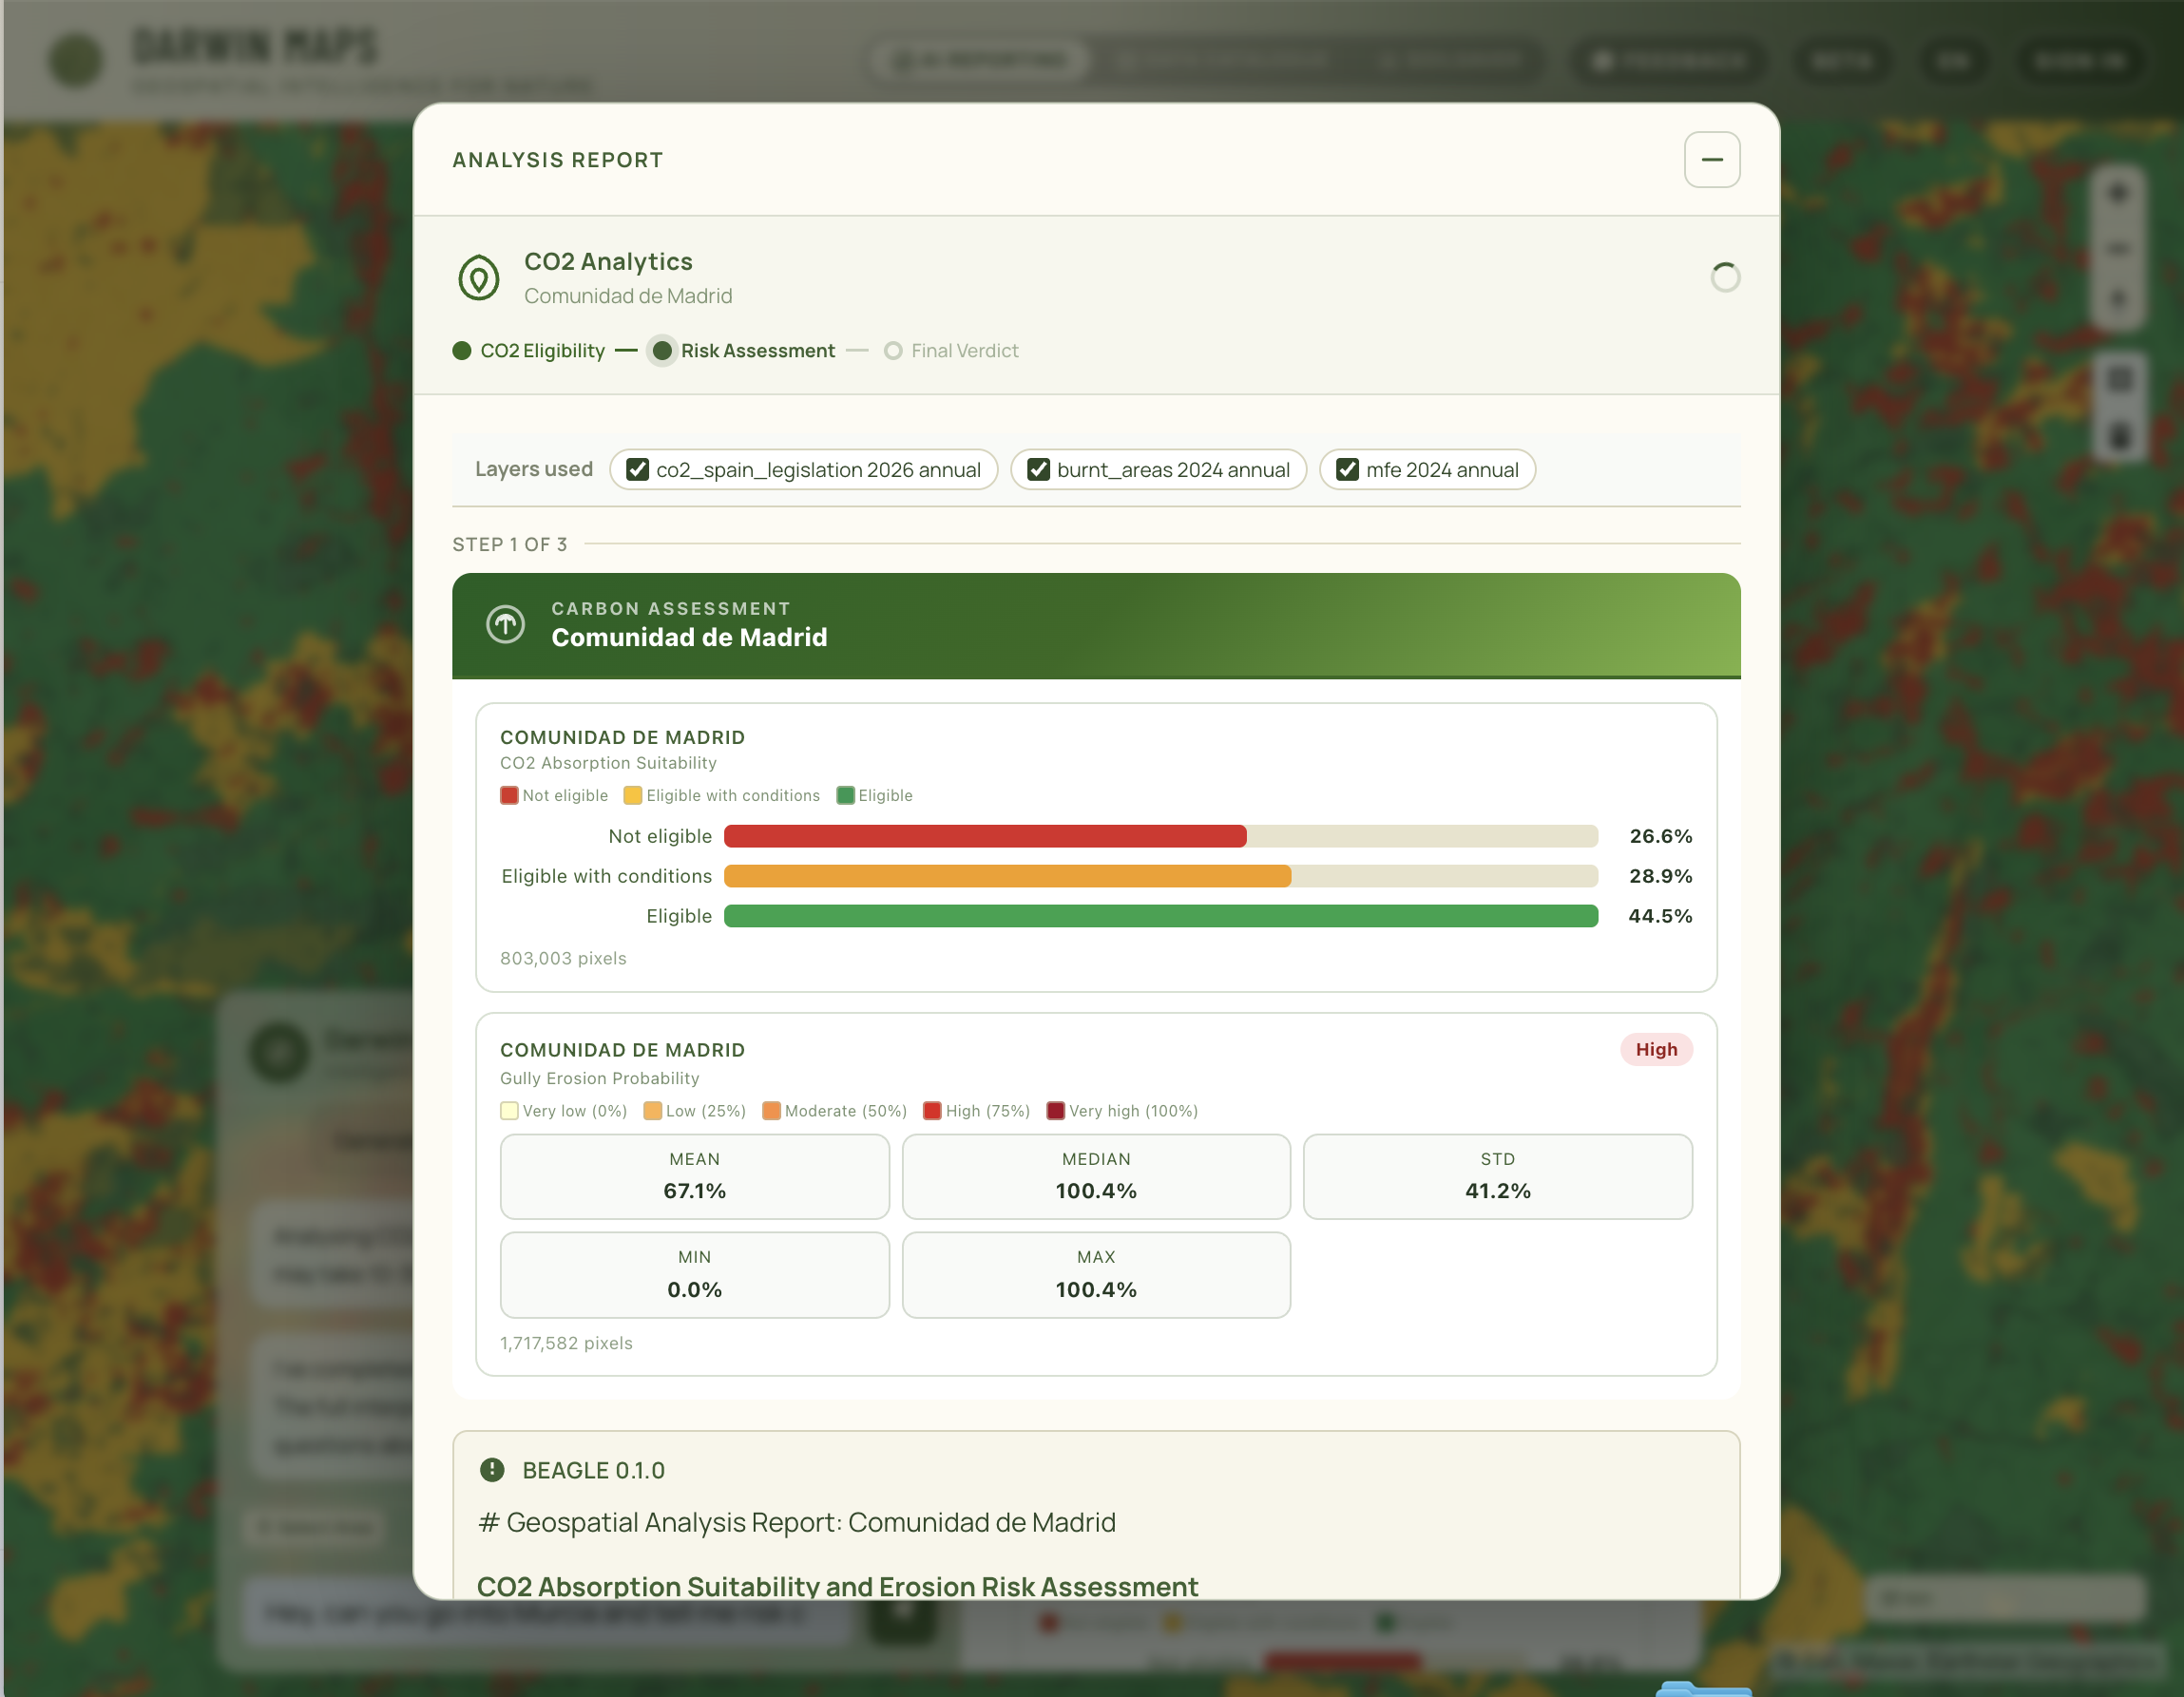This screenshot has width=2184, height=1697.
Task: Click the Eligible green legend swatch
Action: [x=845, y=796]
